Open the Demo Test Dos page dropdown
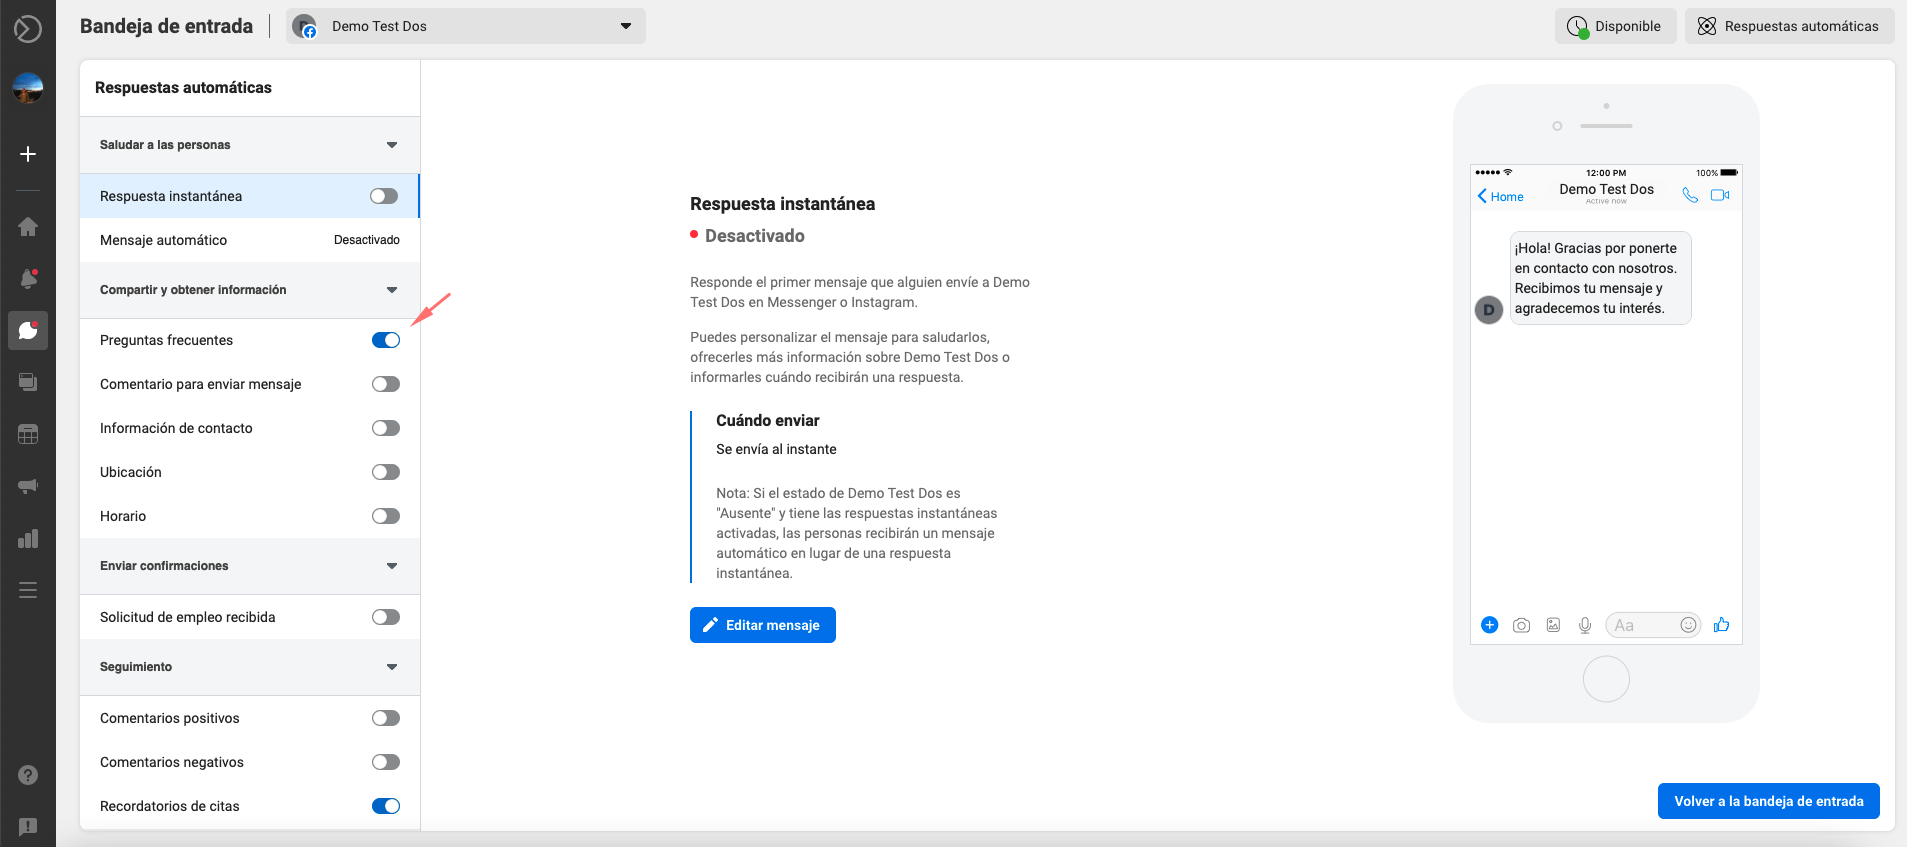Viewport: 1907px width, 847px height. (466, 26)
